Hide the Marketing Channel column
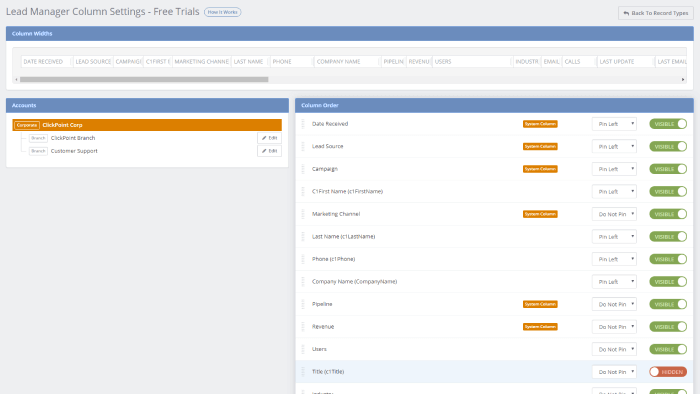 668,214
